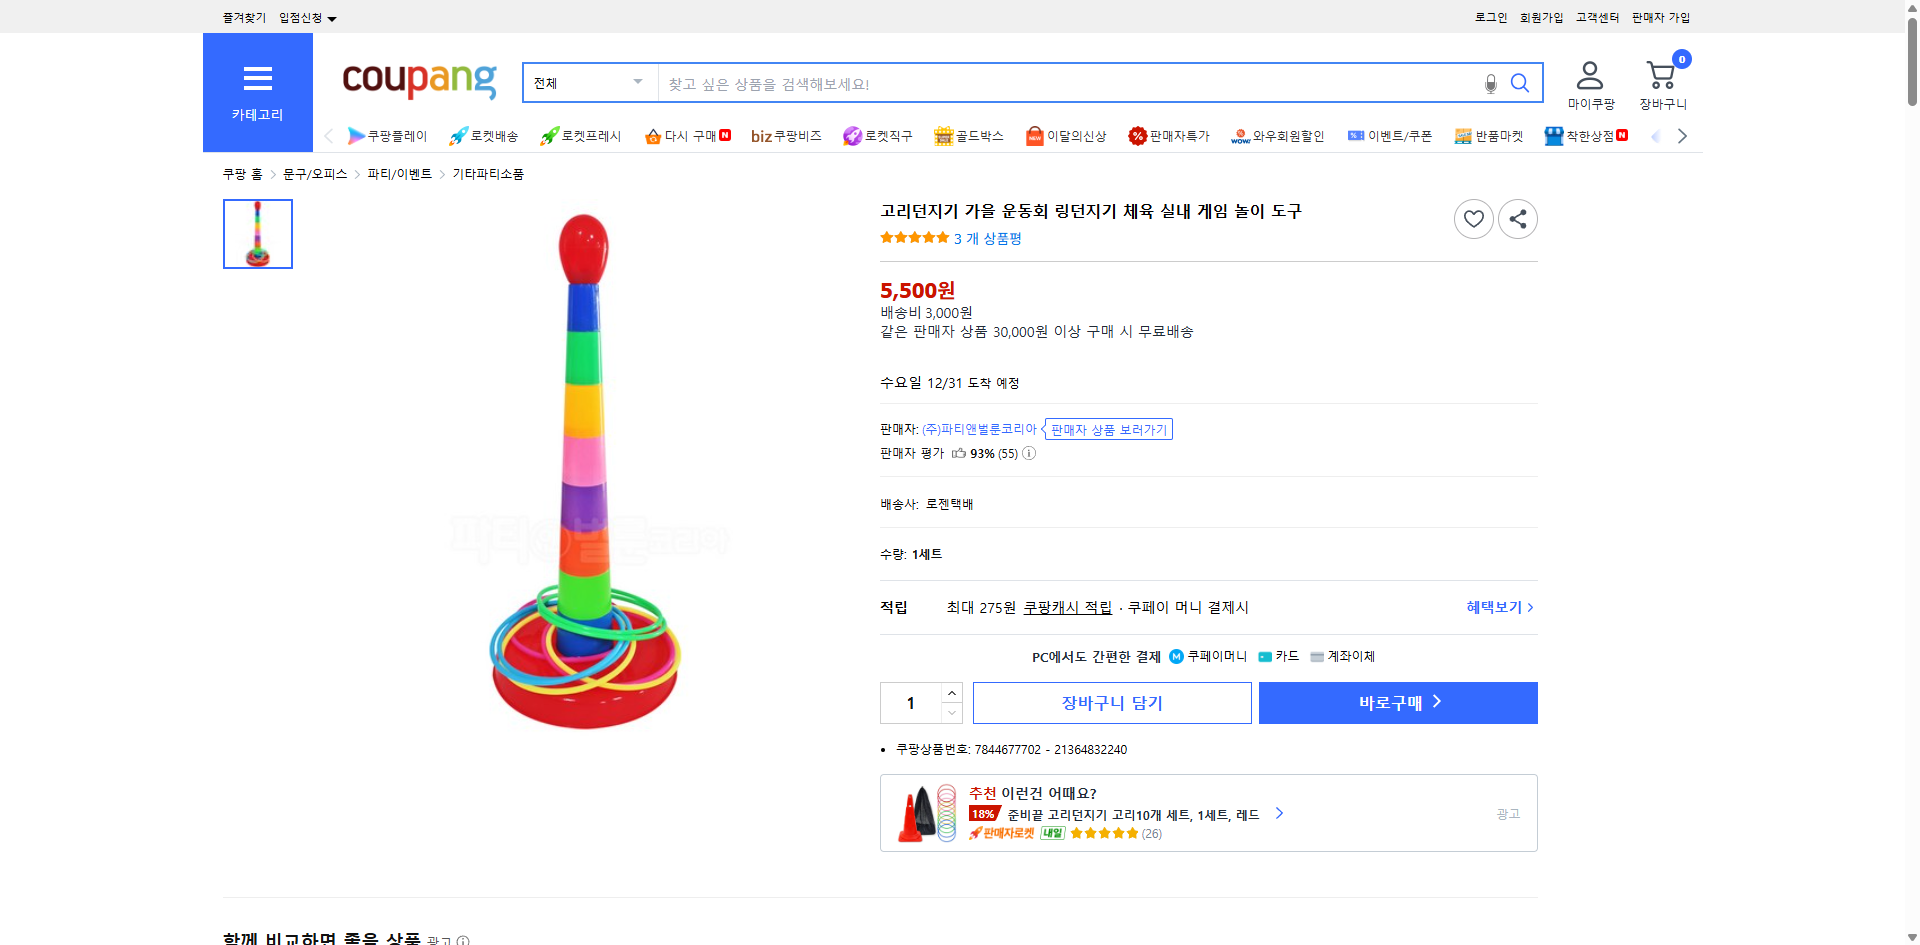Click the voice search microphone icon
This screenshot has height=945, width=1920.
click(x=1489, y=83)
